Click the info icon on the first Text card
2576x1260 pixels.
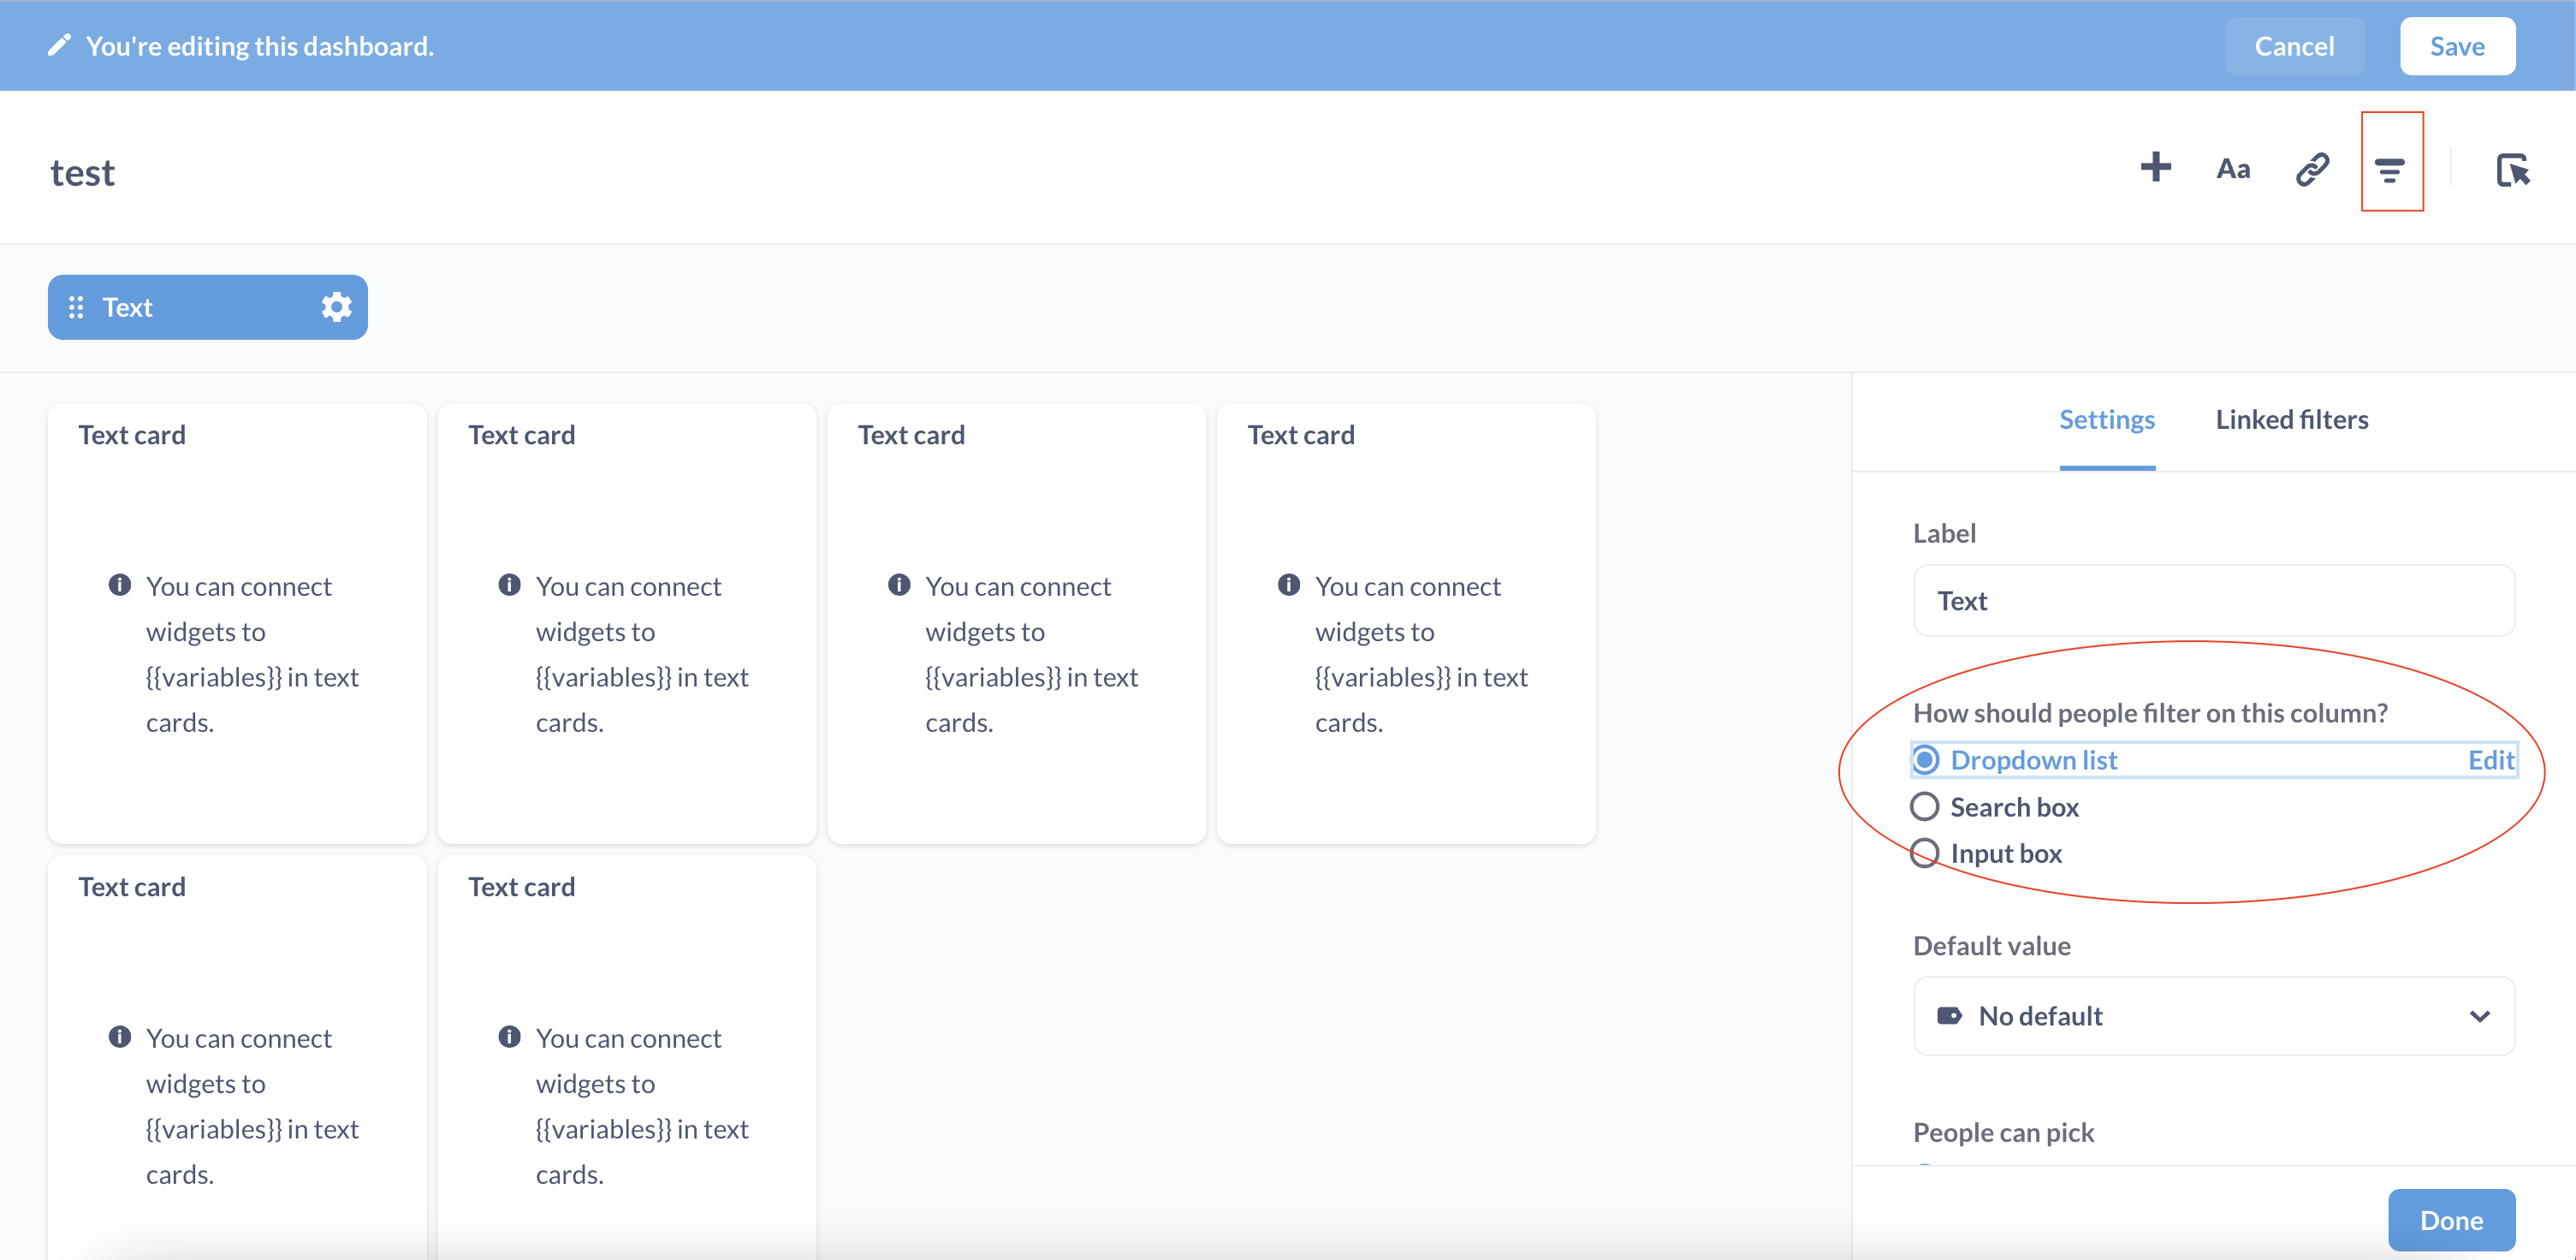[119, 584]
